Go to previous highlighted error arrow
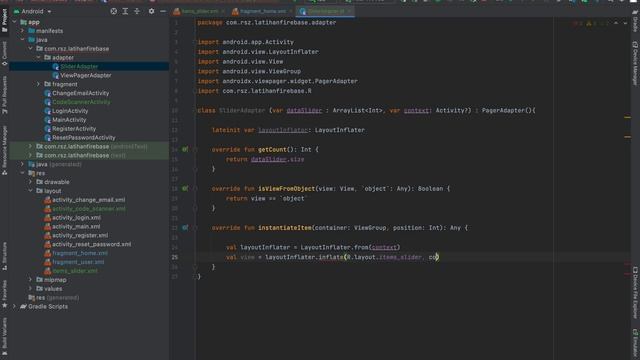This screenshot has height=360, width=640. click(x=616, y=23)
